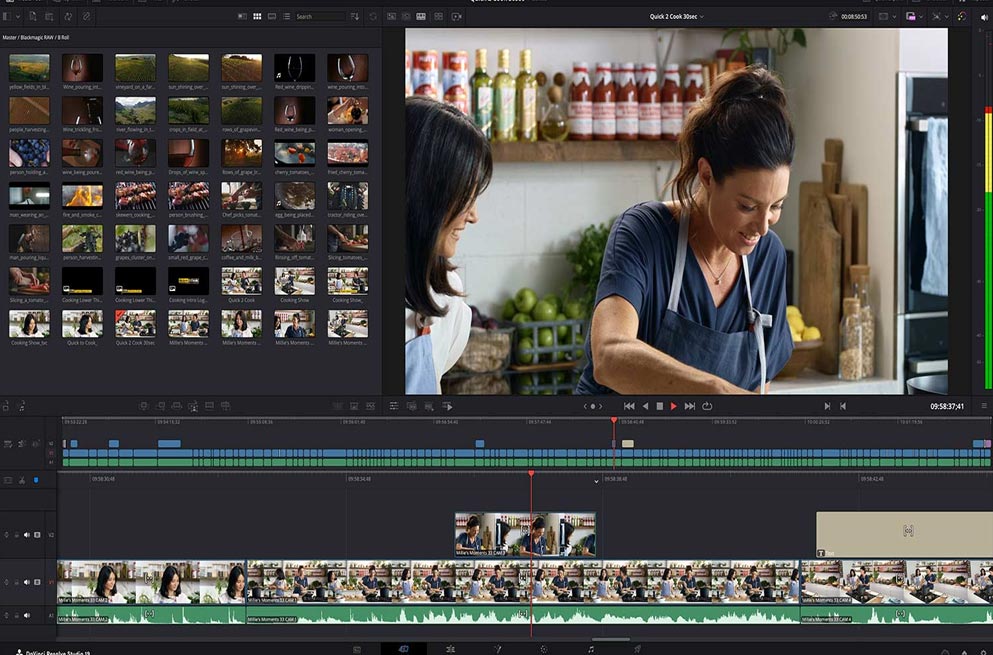Switch to the Cut page tab

403,649
